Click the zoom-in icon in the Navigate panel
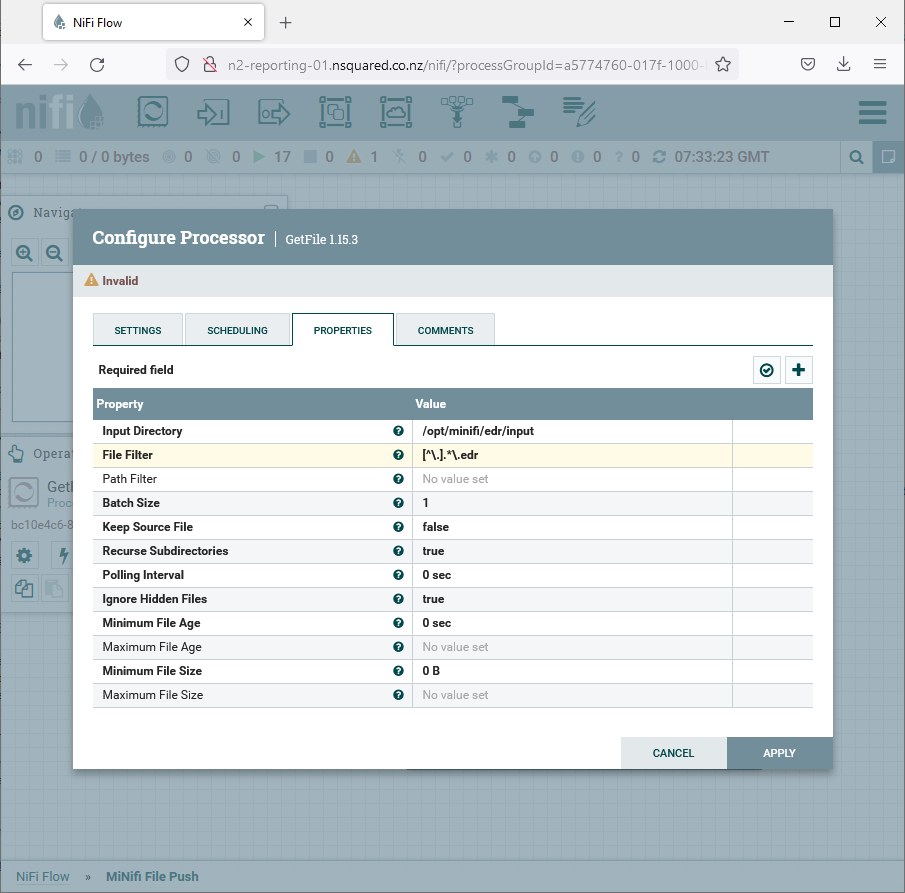Image resolution: width=905 pixels, height=893 pixels. 24,252
